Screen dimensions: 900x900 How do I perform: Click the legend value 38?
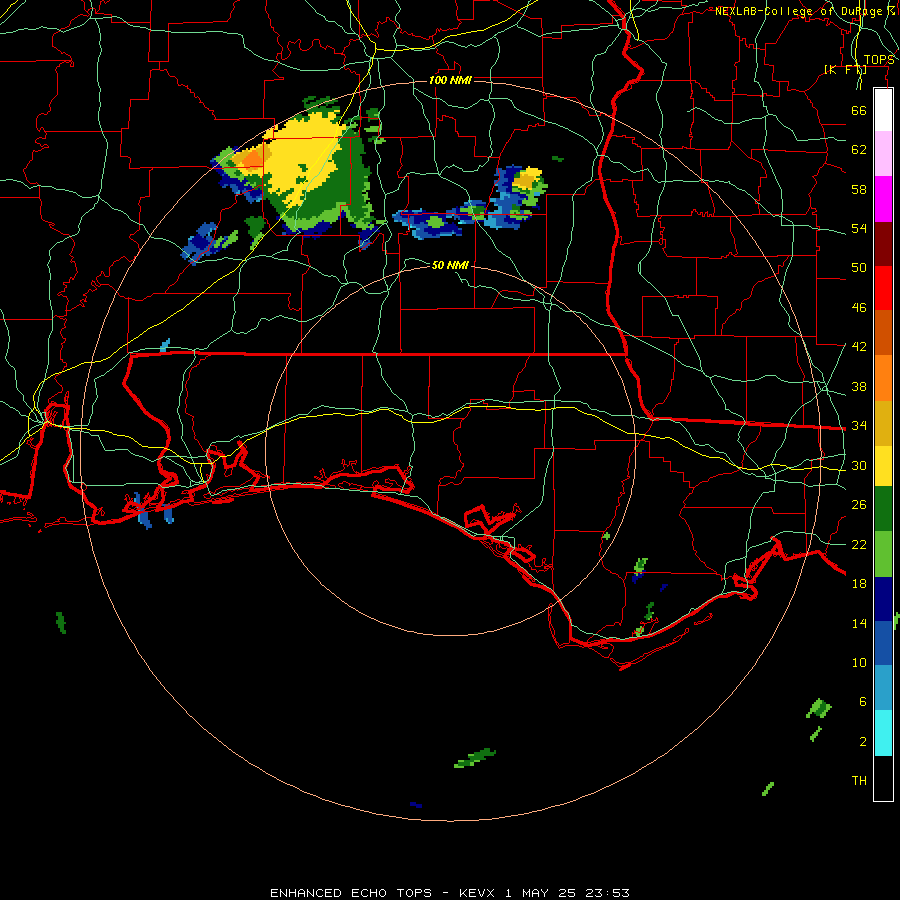(859, 386)
